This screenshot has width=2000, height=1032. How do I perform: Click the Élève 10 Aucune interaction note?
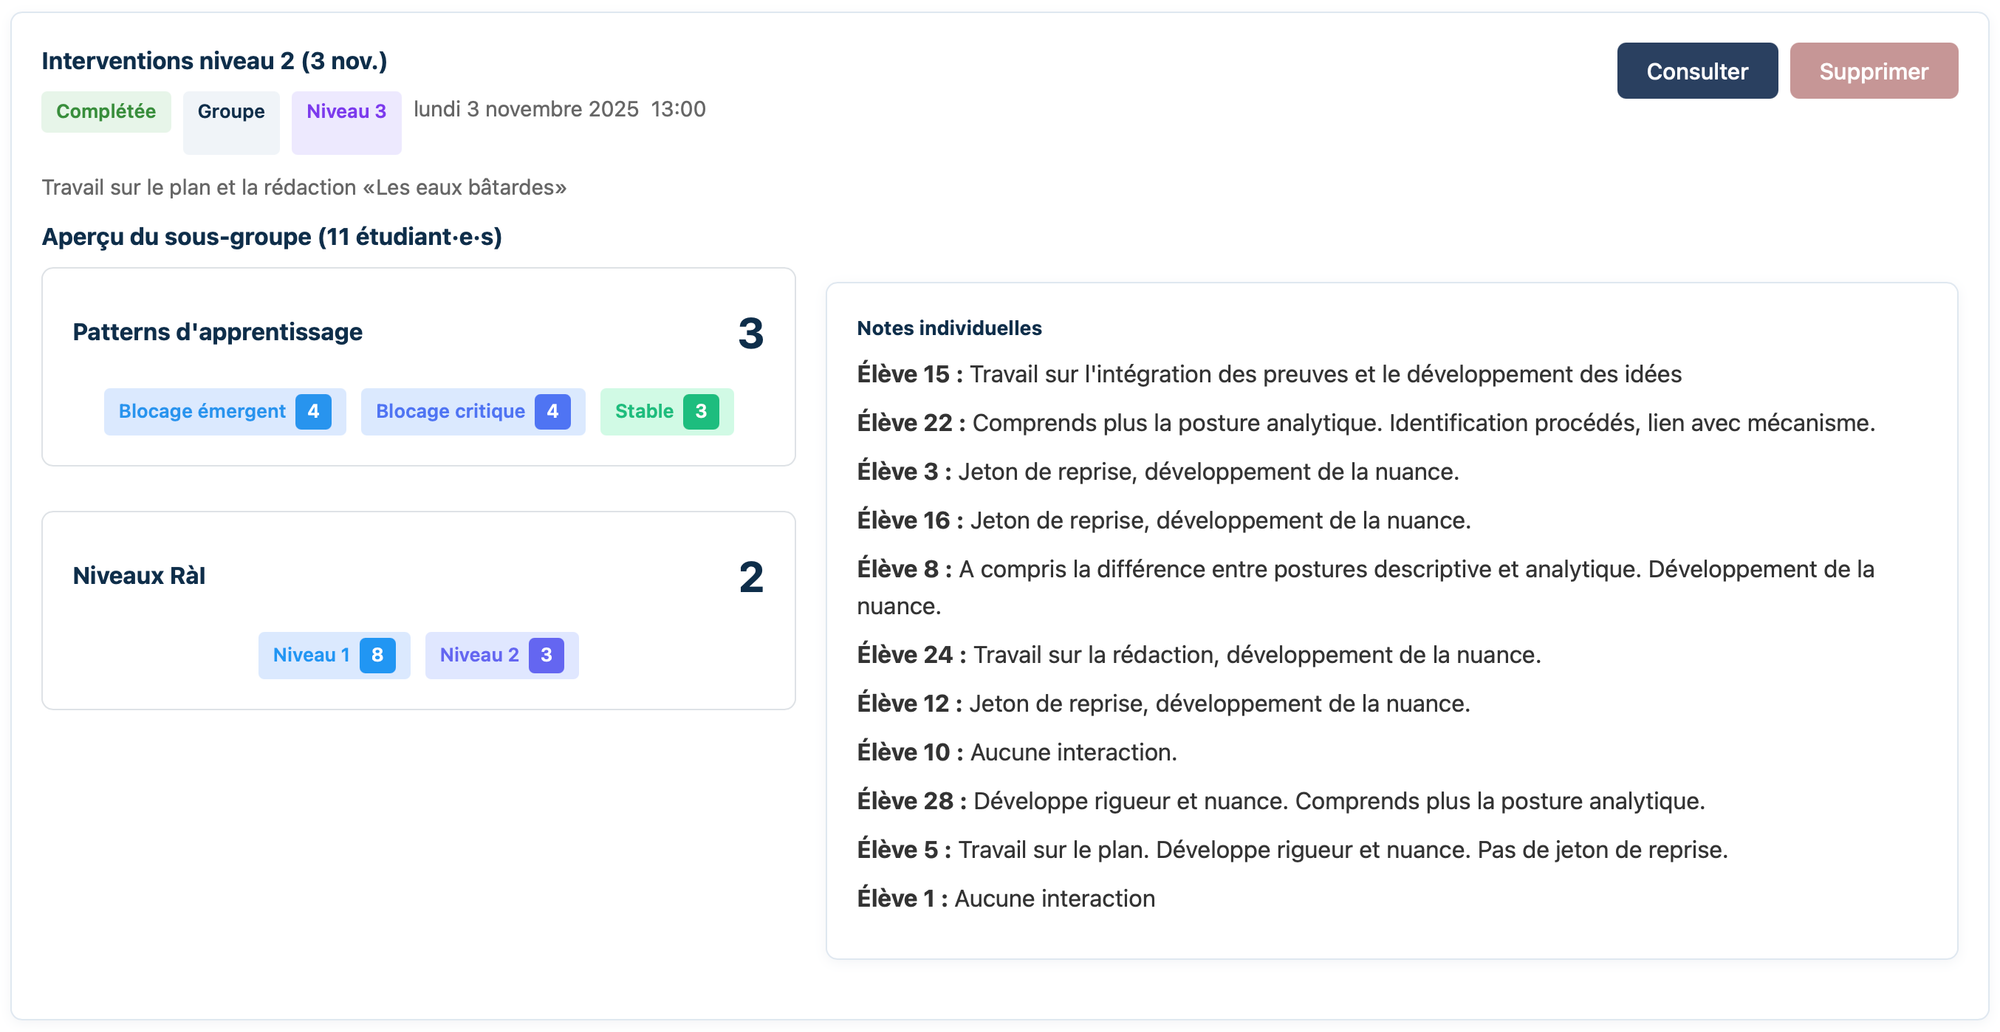point(1016,752)
